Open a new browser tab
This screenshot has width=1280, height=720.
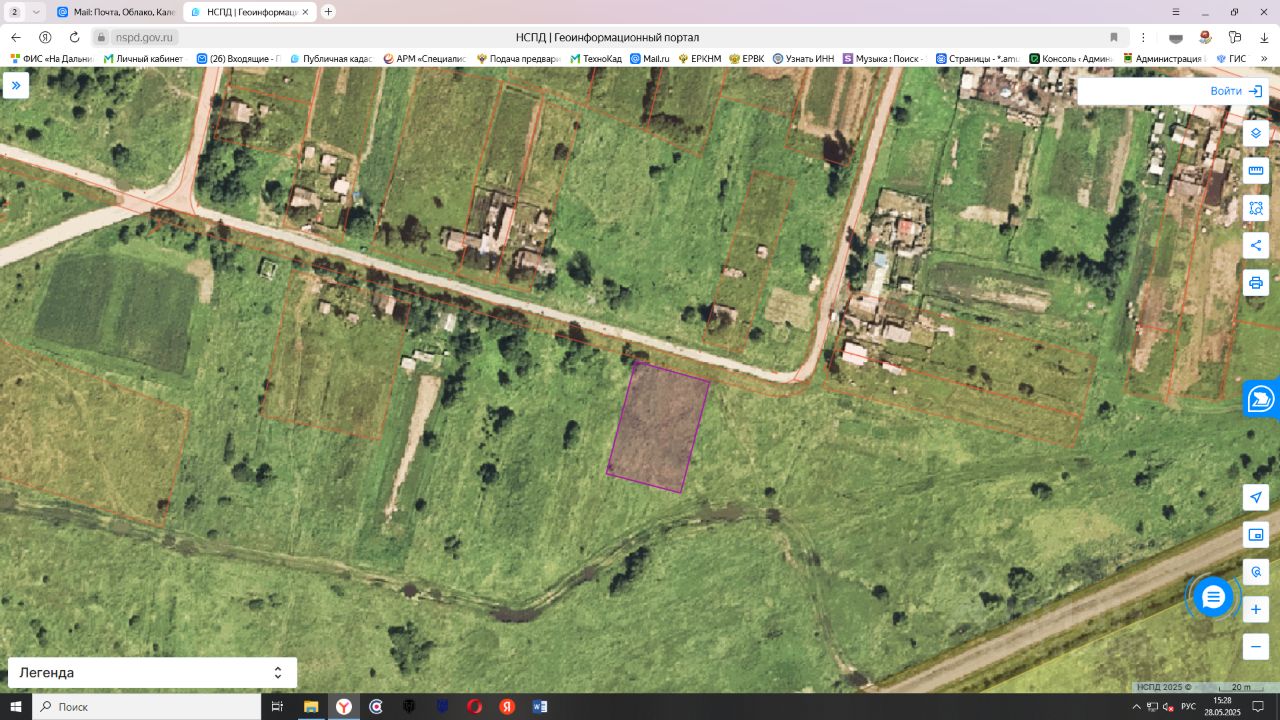[328, 12]
